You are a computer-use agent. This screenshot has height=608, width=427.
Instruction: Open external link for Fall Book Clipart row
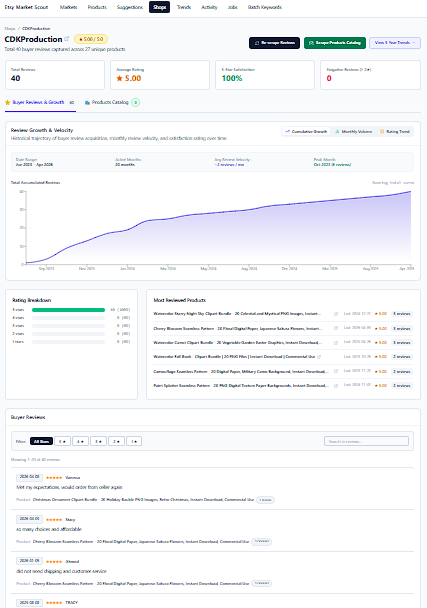(x=319, y=357)
